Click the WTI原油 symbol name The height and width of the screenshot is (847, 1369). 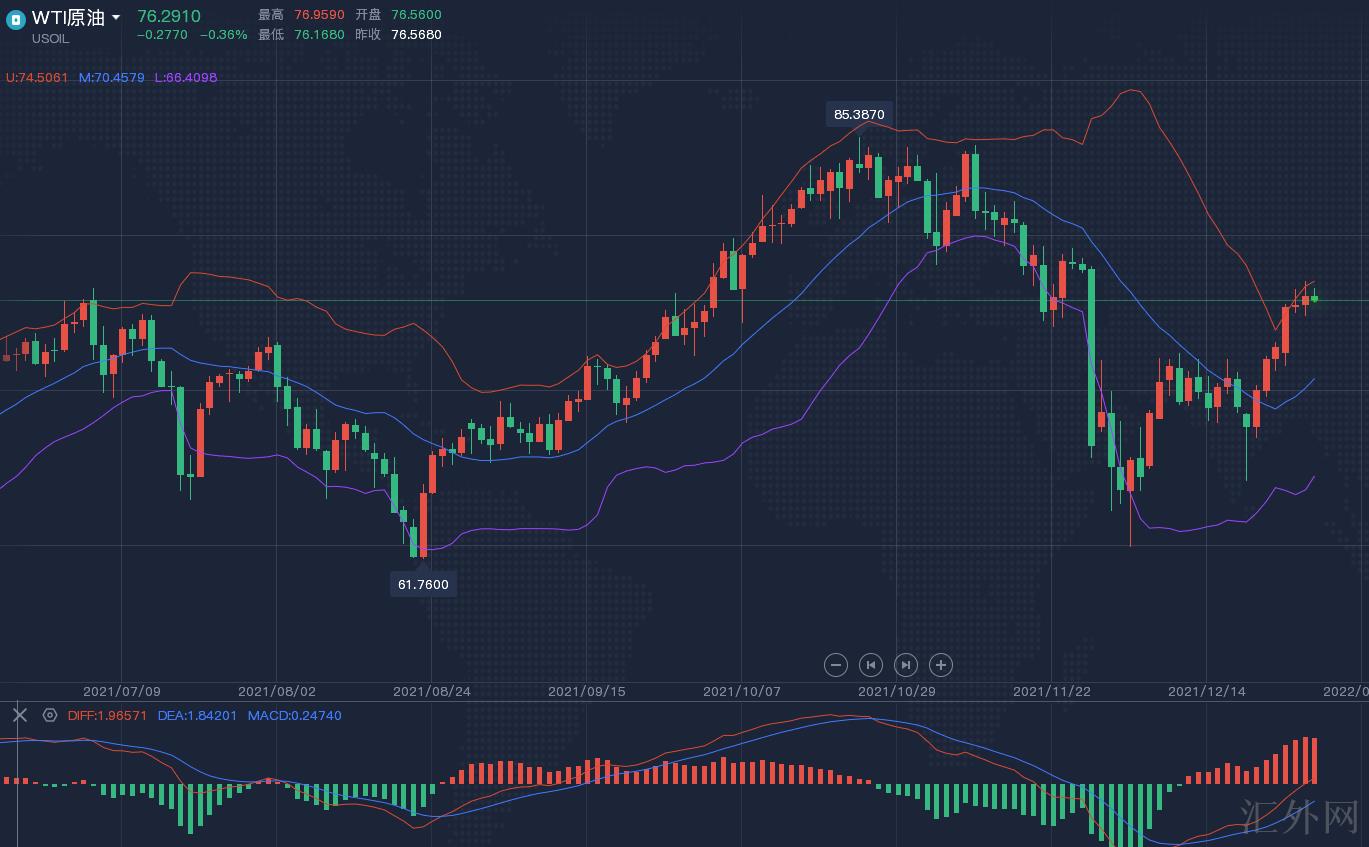pos(67,18)
